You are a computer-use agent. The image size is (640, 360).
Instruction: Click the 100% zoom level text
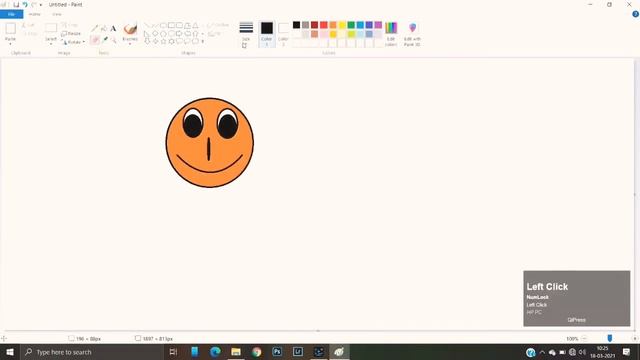click(572, 339)
